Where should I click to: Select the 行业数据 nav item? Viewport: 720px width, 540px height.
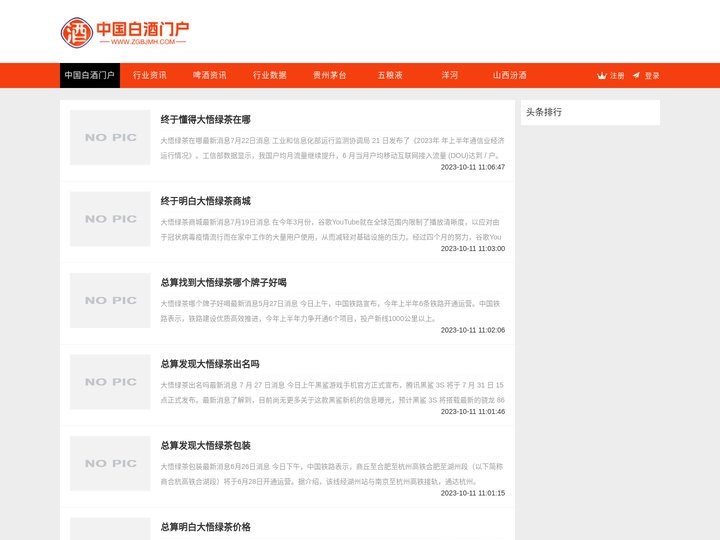pos(270,75)
